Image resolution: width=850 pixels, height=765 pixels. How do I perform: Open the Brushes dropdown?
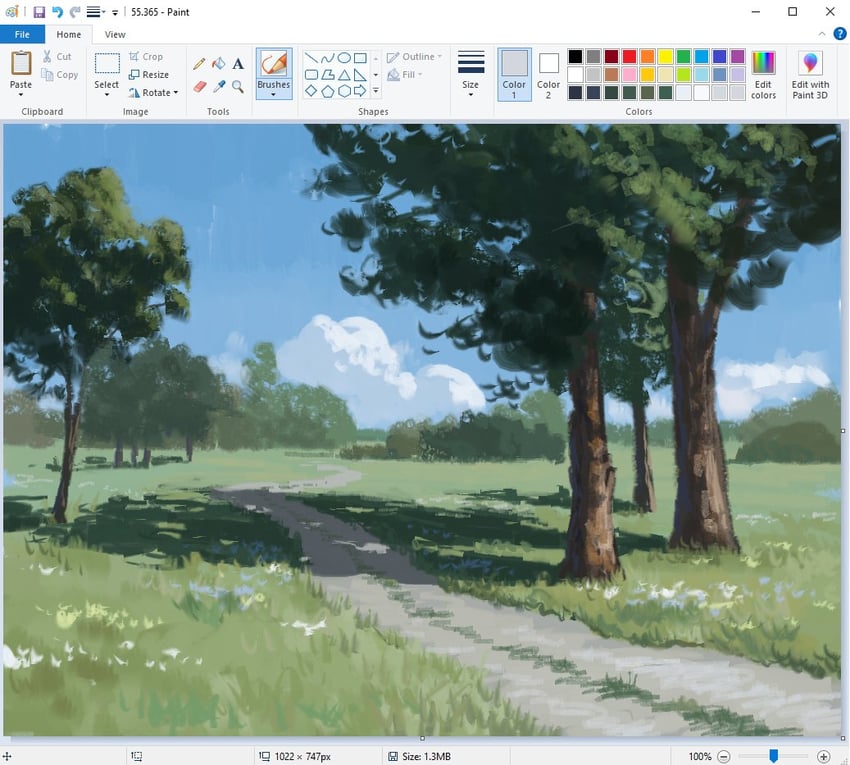[x=274, y=89]
